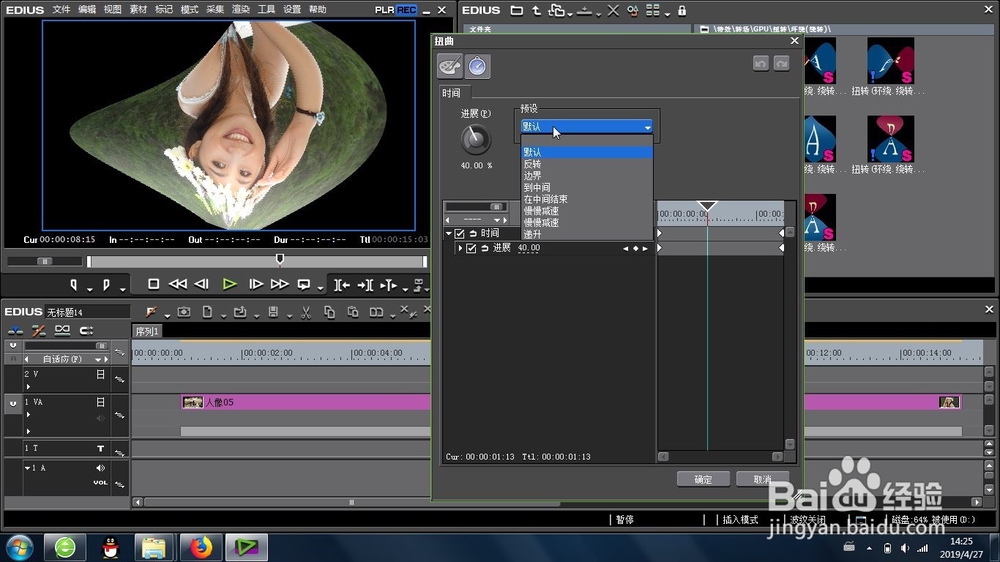Click the 序列1 sequence tab
Image resolution: width=1000 pixels, height=562 pixels.
coord(147,331)
